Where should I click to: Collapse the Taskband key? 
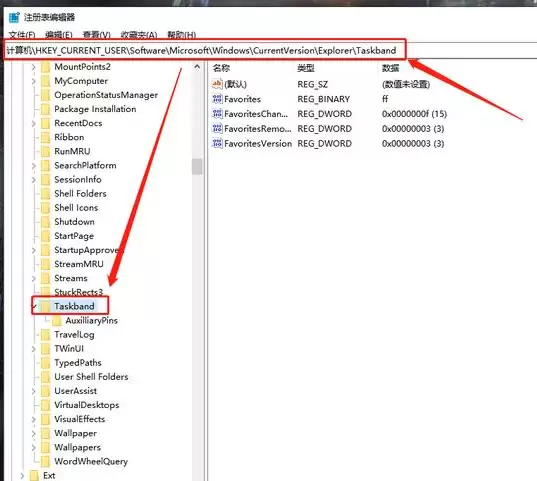(x=34, y=306)
